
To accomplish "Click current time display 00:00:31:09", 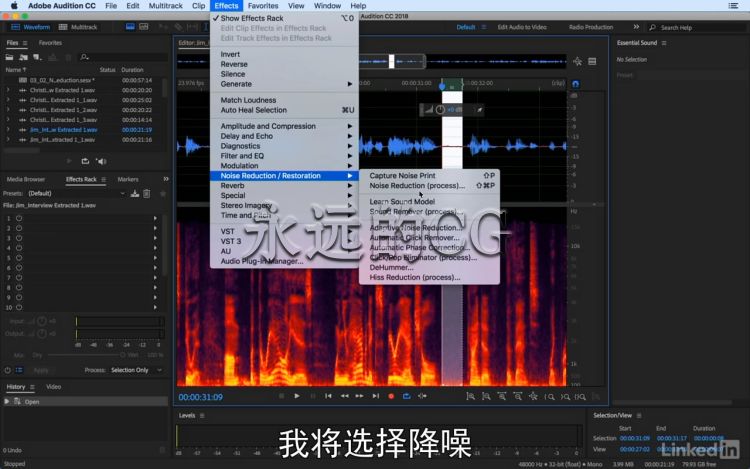I will [200, 397].
